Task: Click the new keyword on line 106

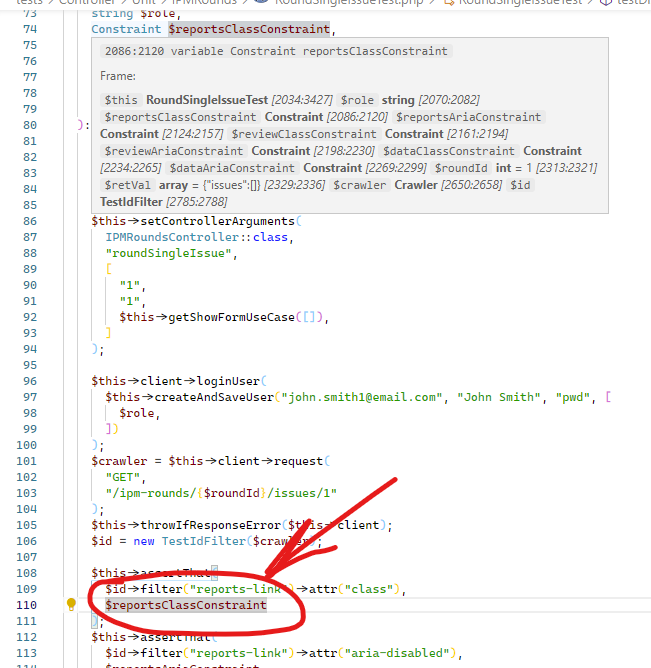Action: 144,541
